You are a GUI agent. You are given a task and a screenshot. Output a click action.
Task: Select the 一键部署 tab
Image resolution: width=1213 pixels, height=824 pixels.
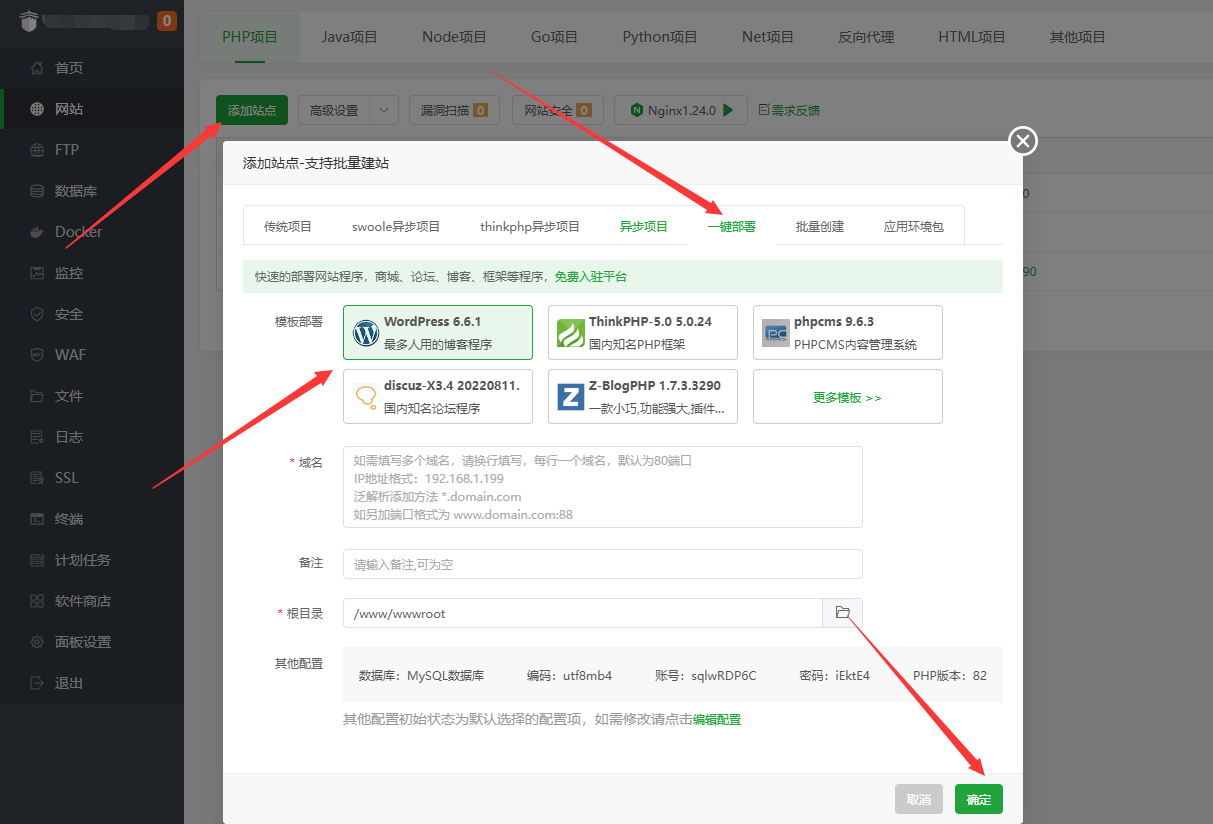tap(732, 226)
